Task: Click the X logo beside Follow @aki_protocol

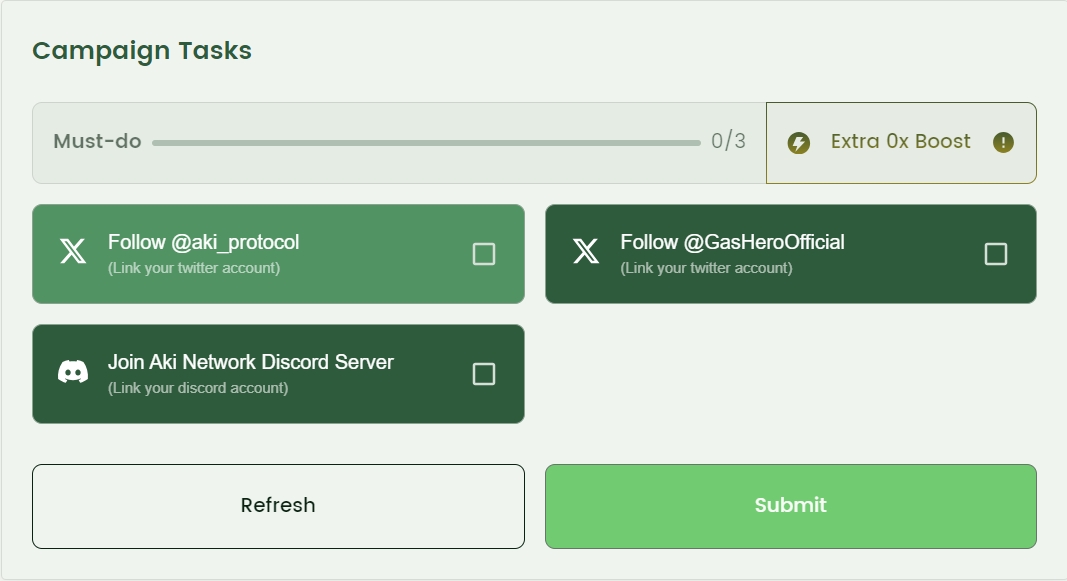Action: click(73, 251)
